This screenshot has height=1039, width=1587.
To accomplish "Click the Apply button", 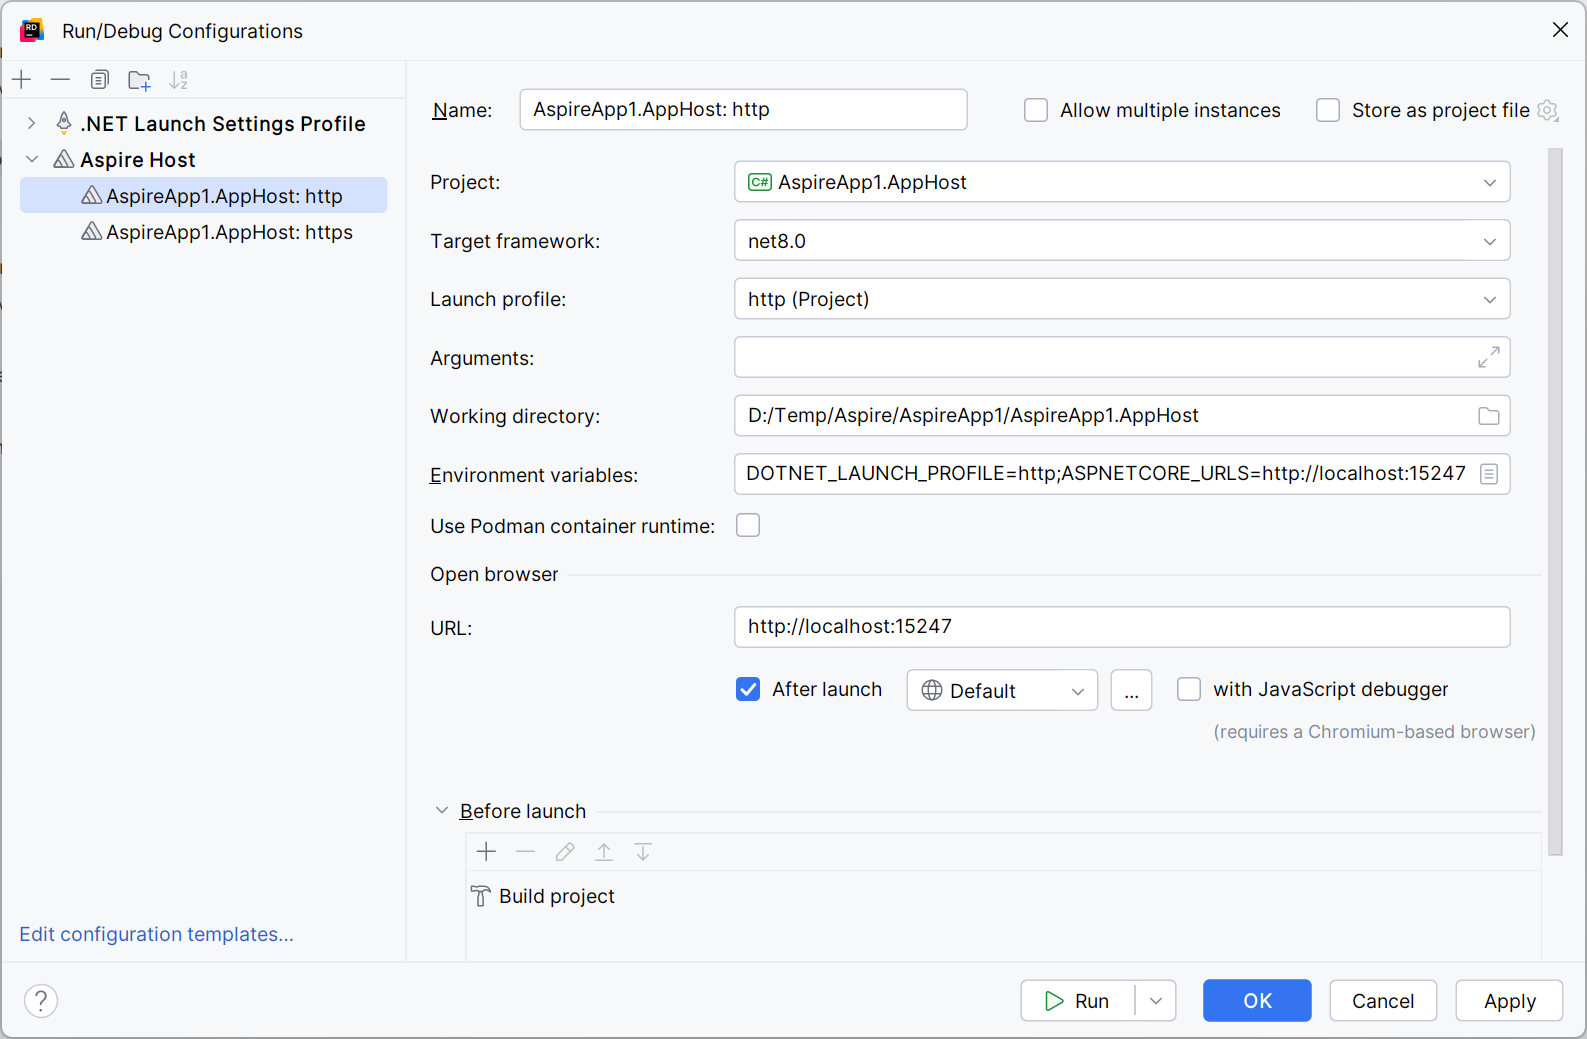I will pyautogui.click(x=1508, y=1001).
